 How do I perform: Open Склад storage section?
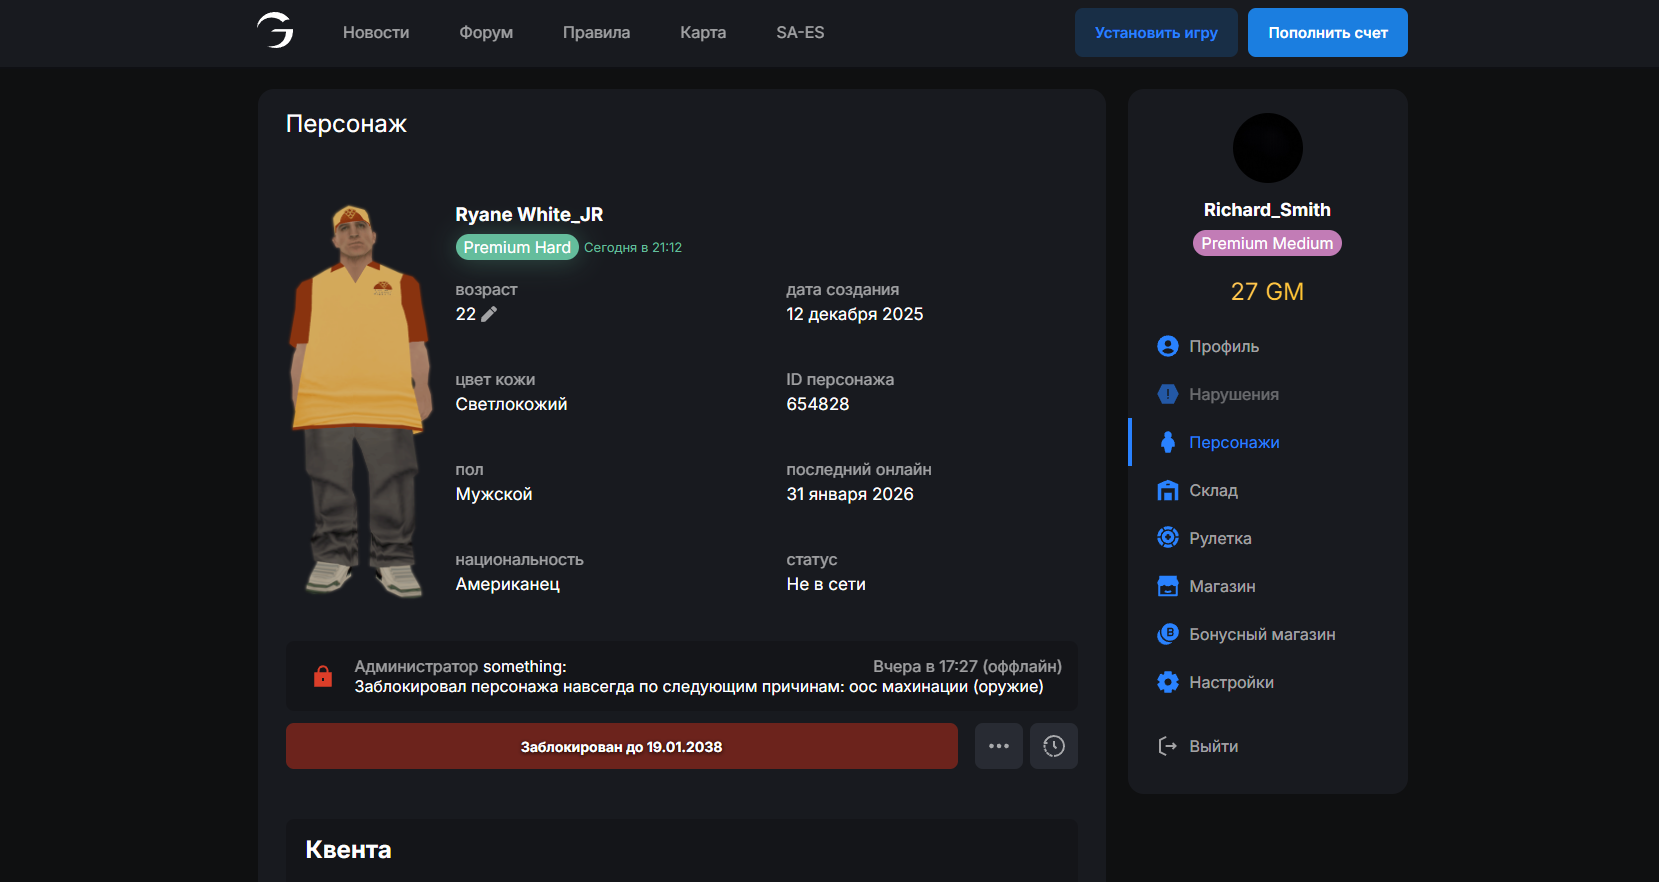(1212, 490)
